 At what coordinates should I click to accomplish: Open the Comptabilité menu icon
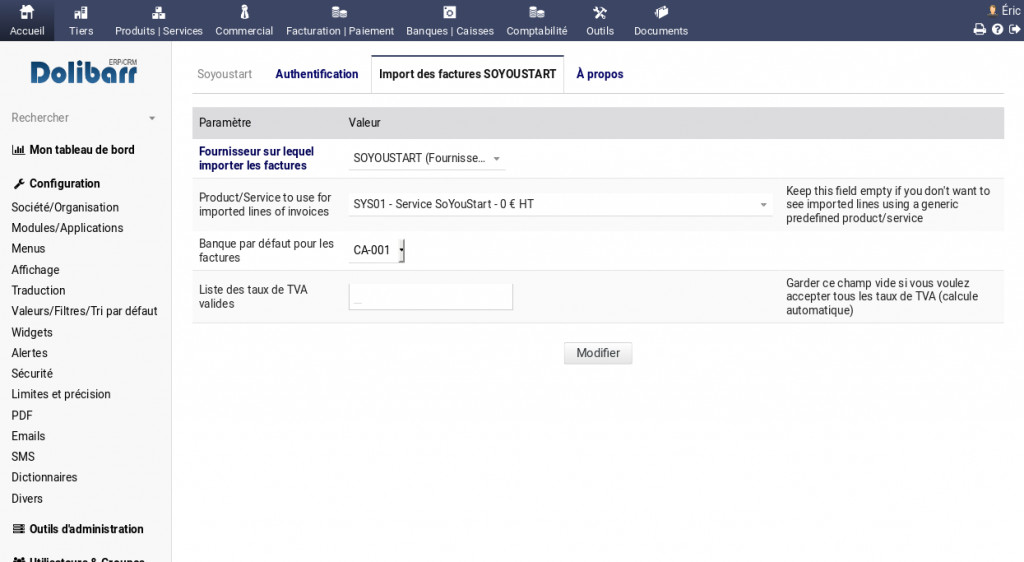pyautogui.click(x=536, y=12)
